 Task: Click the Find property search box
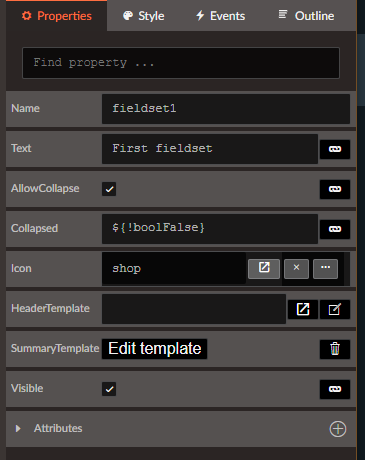[181, 63]
